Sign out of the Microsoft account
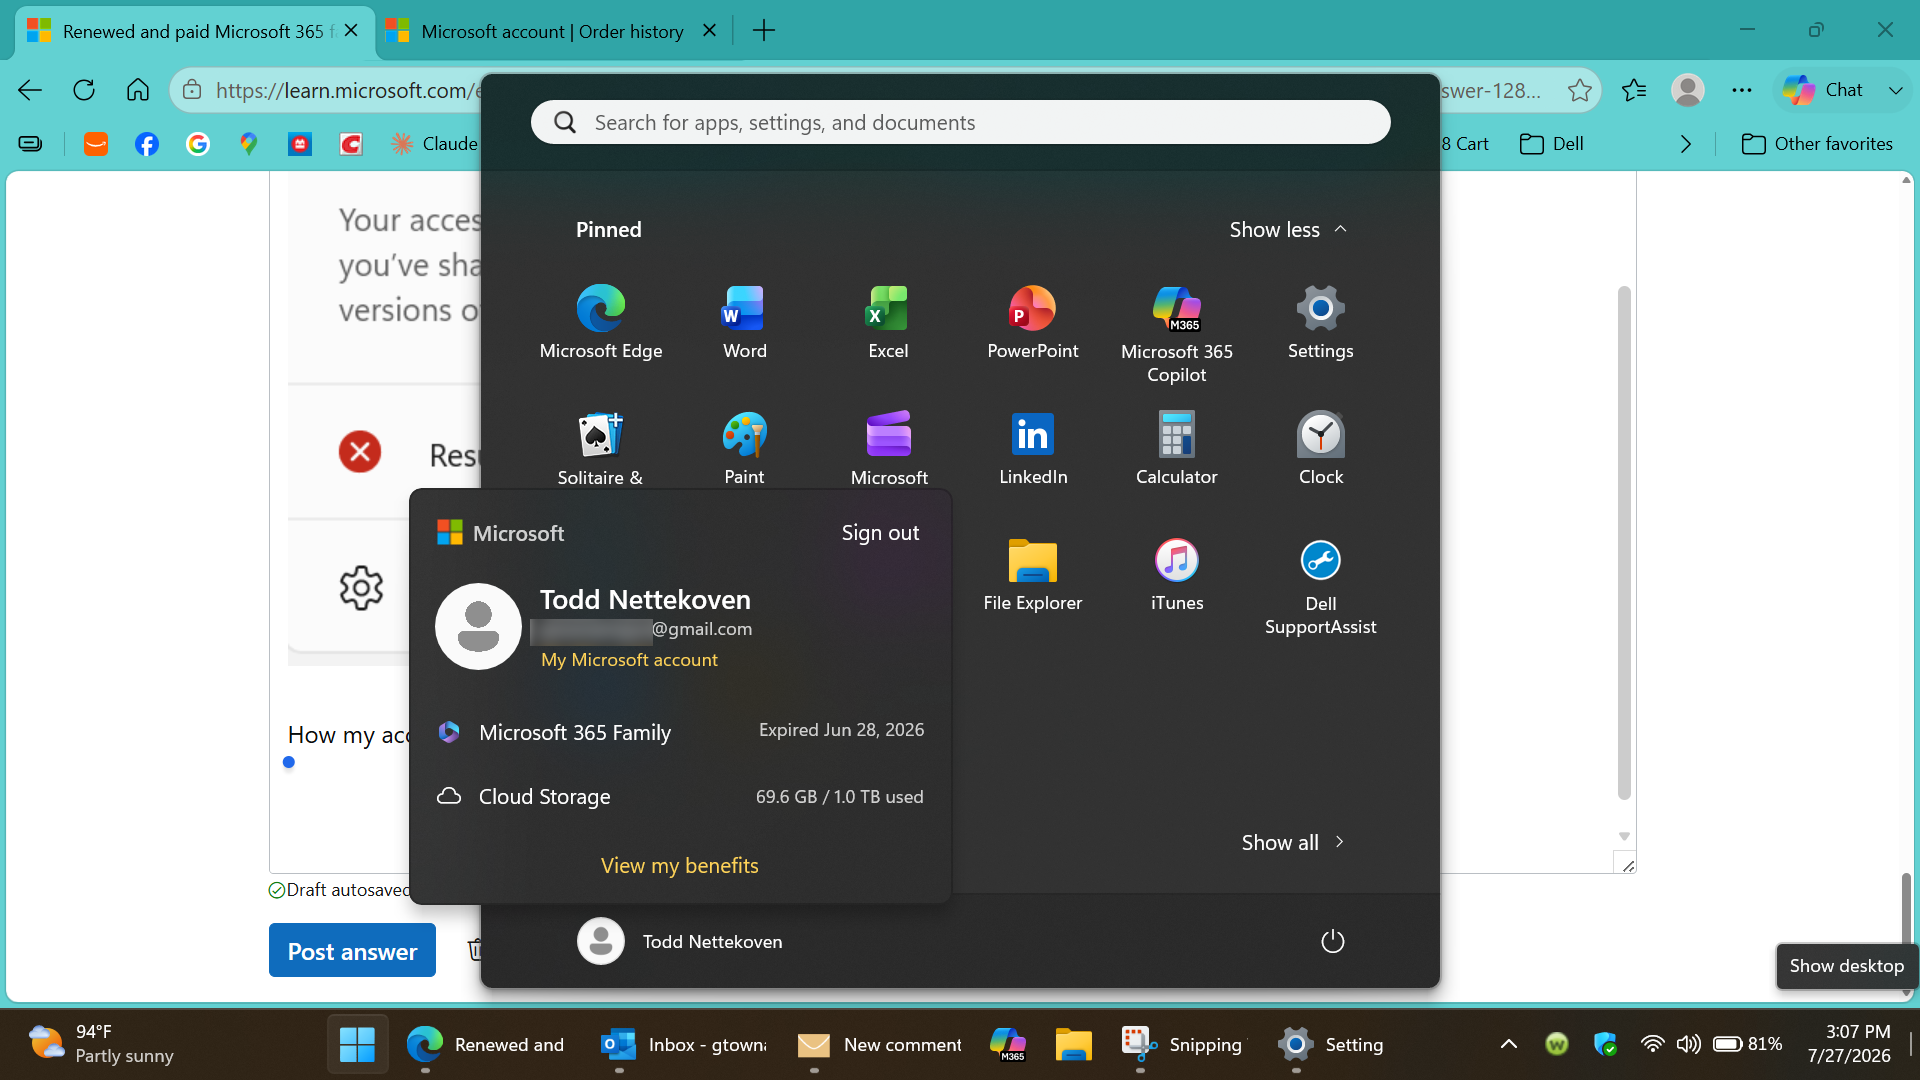 (x=880, y=533)
